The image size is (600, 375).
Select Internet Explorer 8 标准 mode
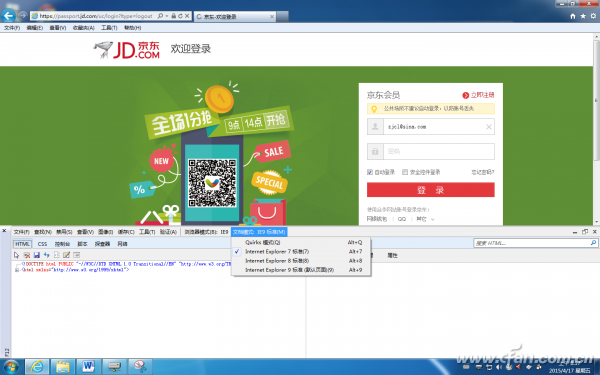click(x=301, y=261)
